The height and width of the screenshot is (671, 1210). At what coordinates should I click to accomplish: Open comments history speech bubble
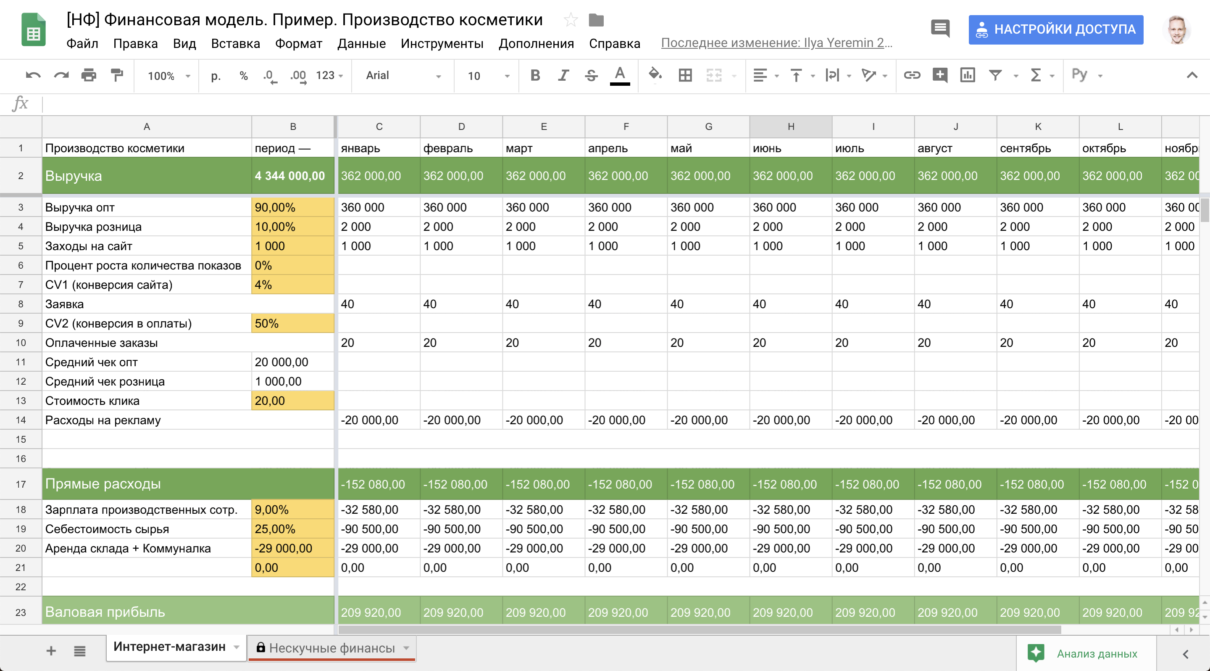(940, 29)
